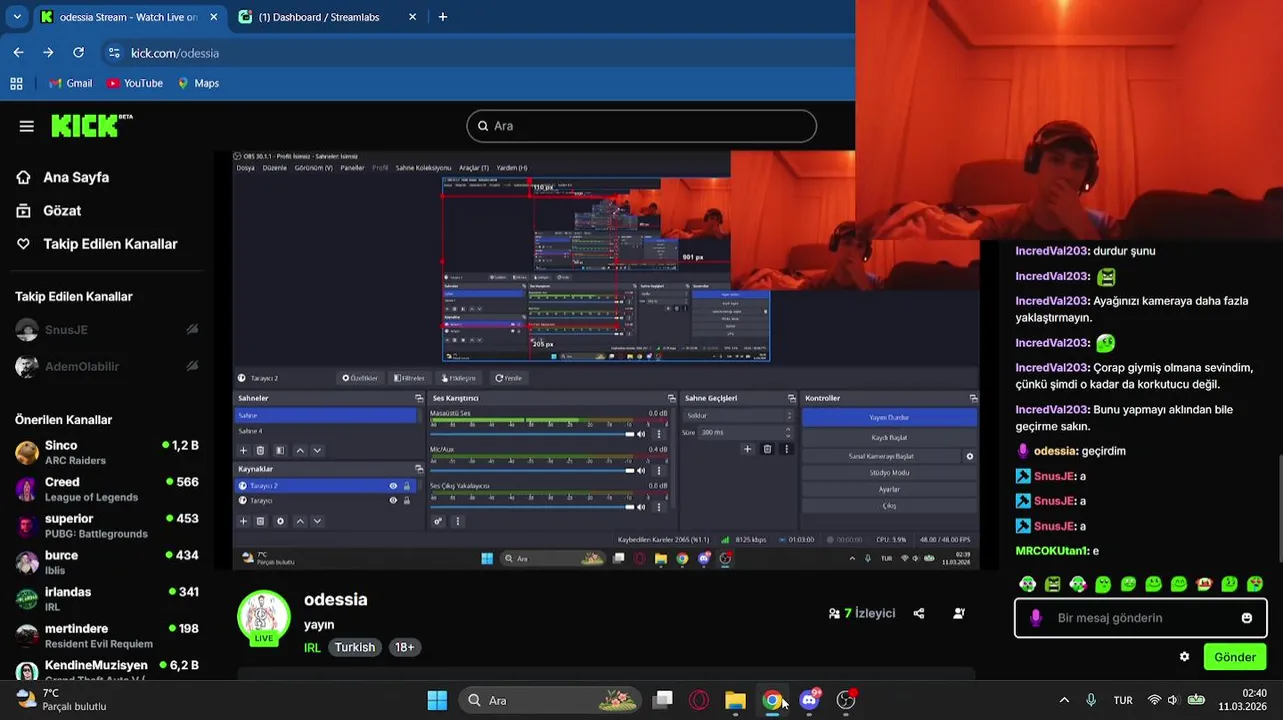Click Yayını Durdur in streamed OBS
Viewport: 1283px width, 720px height.
coord(889,417)
